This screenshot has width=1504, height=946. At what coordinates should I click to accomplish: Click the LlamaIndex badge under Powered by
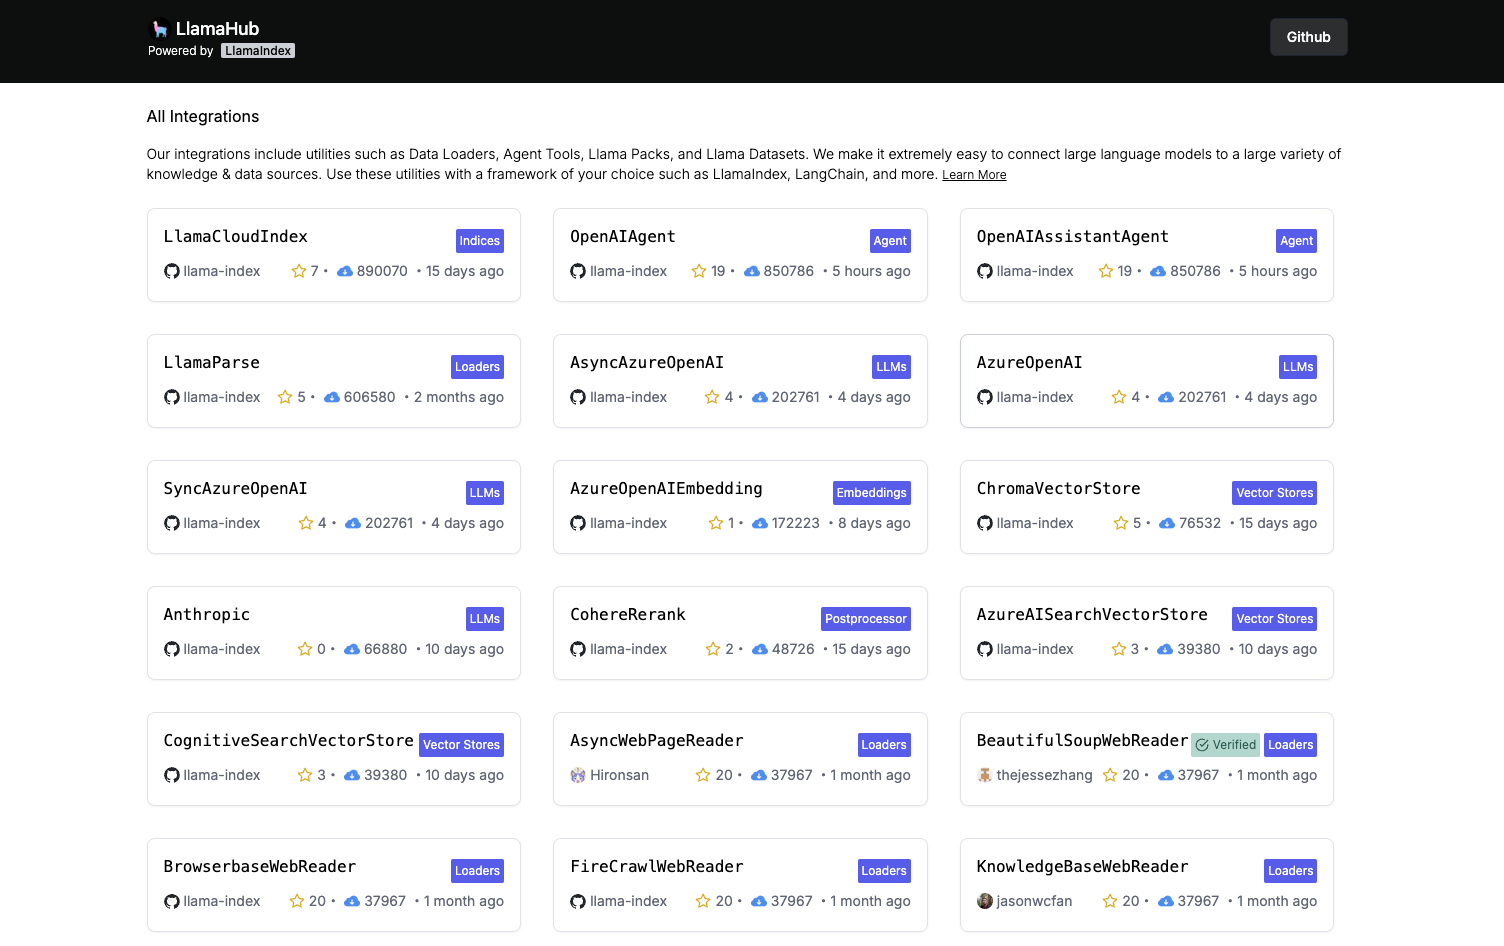[x=258, y=51]
